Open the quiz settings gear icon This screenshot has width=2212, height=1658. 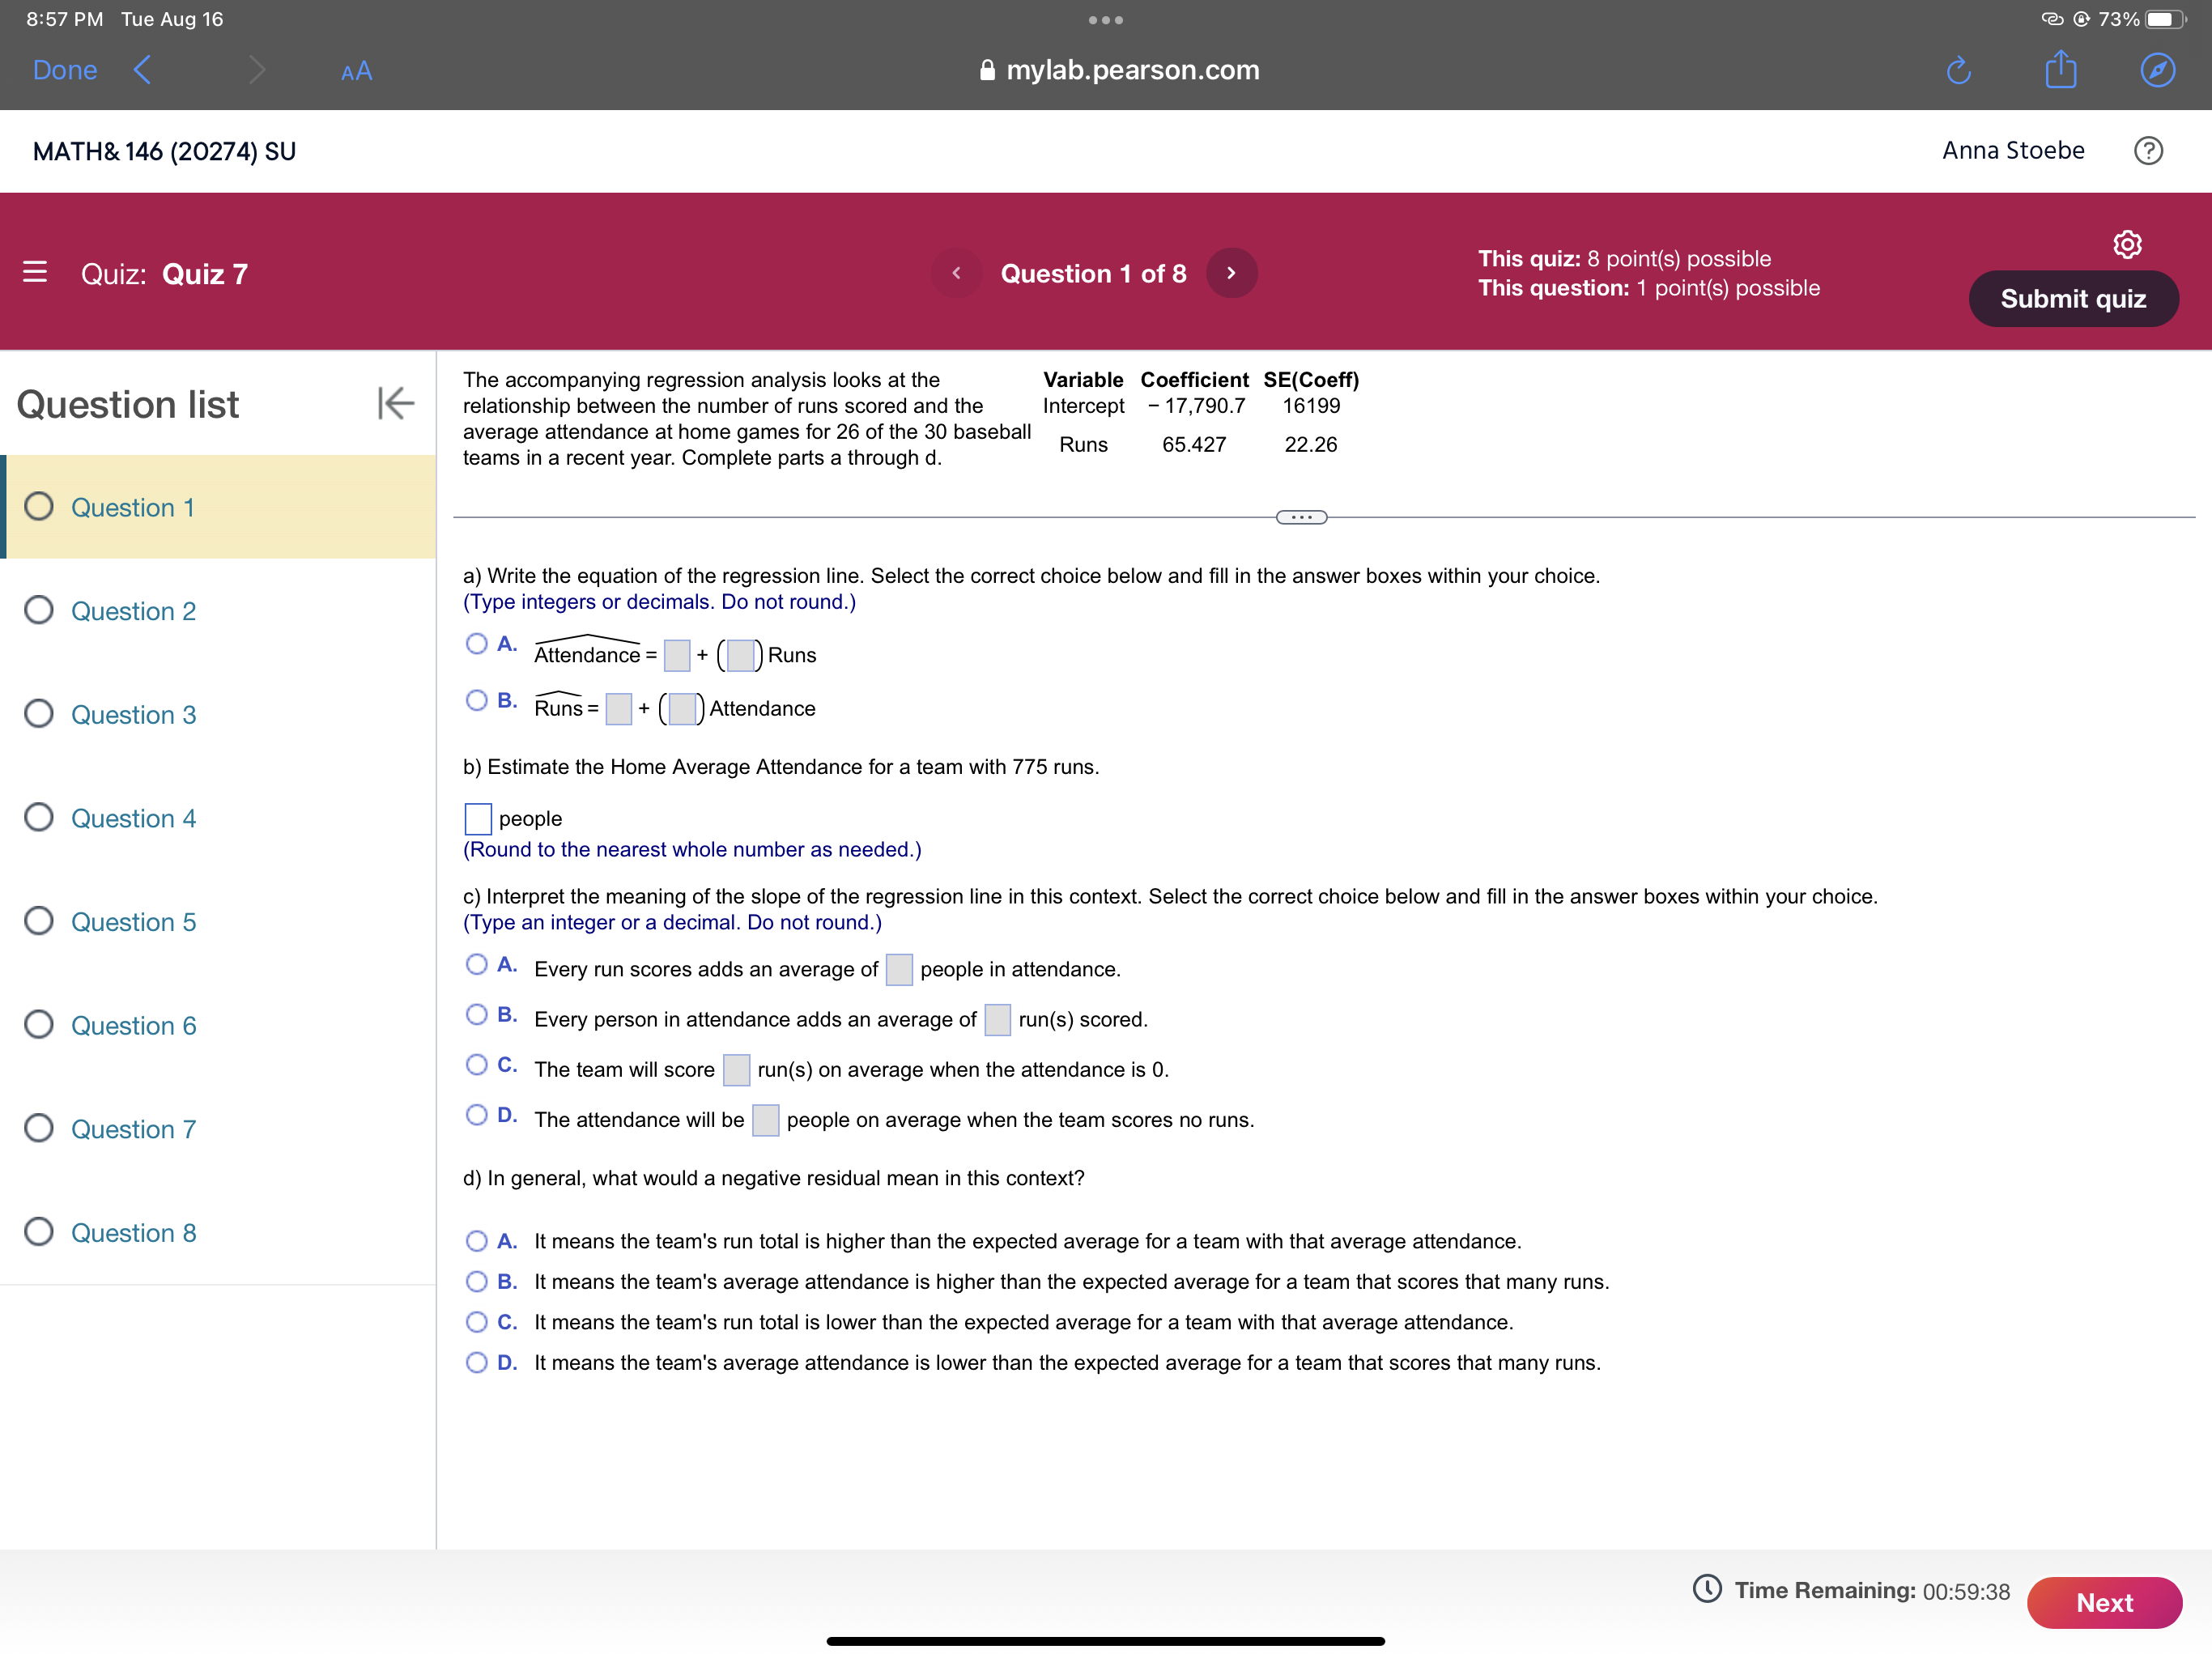click(2126, 244)
